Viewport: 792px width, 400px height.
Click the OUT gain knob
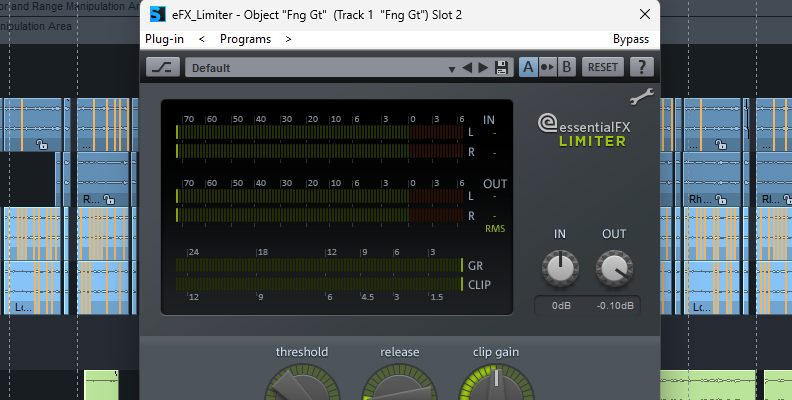614,267
